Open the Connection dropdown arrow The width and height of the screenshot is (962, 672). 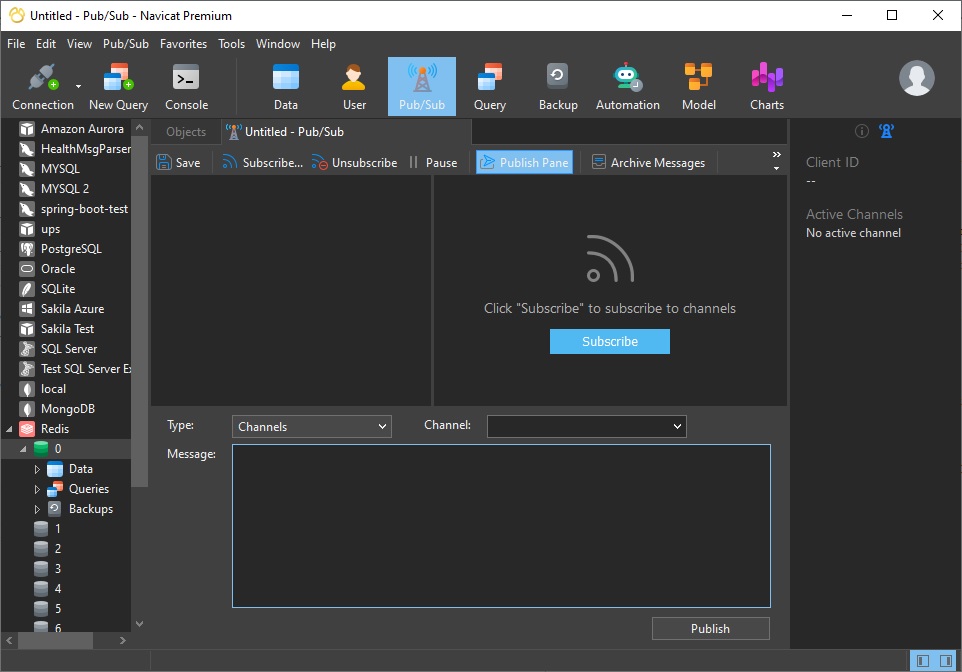(x=79, y=86)
